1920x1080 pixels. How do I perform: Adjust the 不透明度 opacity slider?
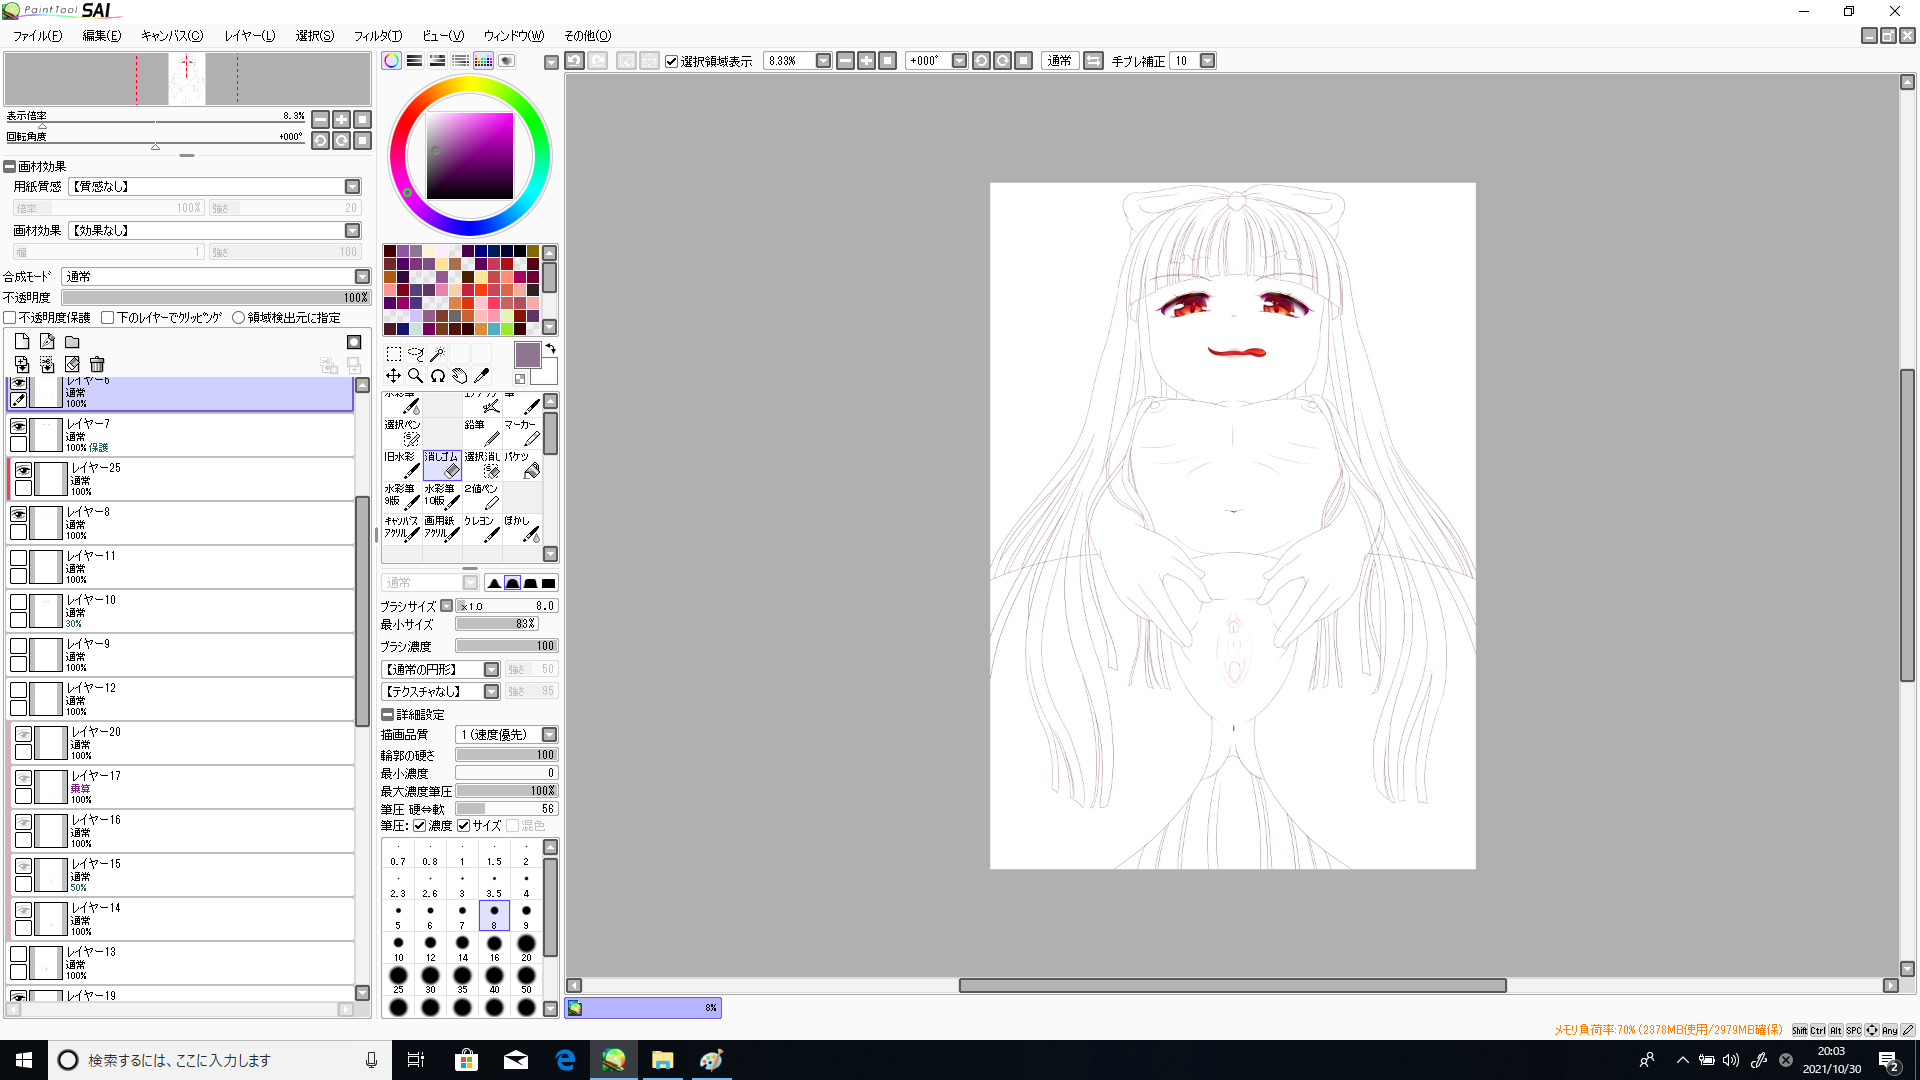coord(216,298)
